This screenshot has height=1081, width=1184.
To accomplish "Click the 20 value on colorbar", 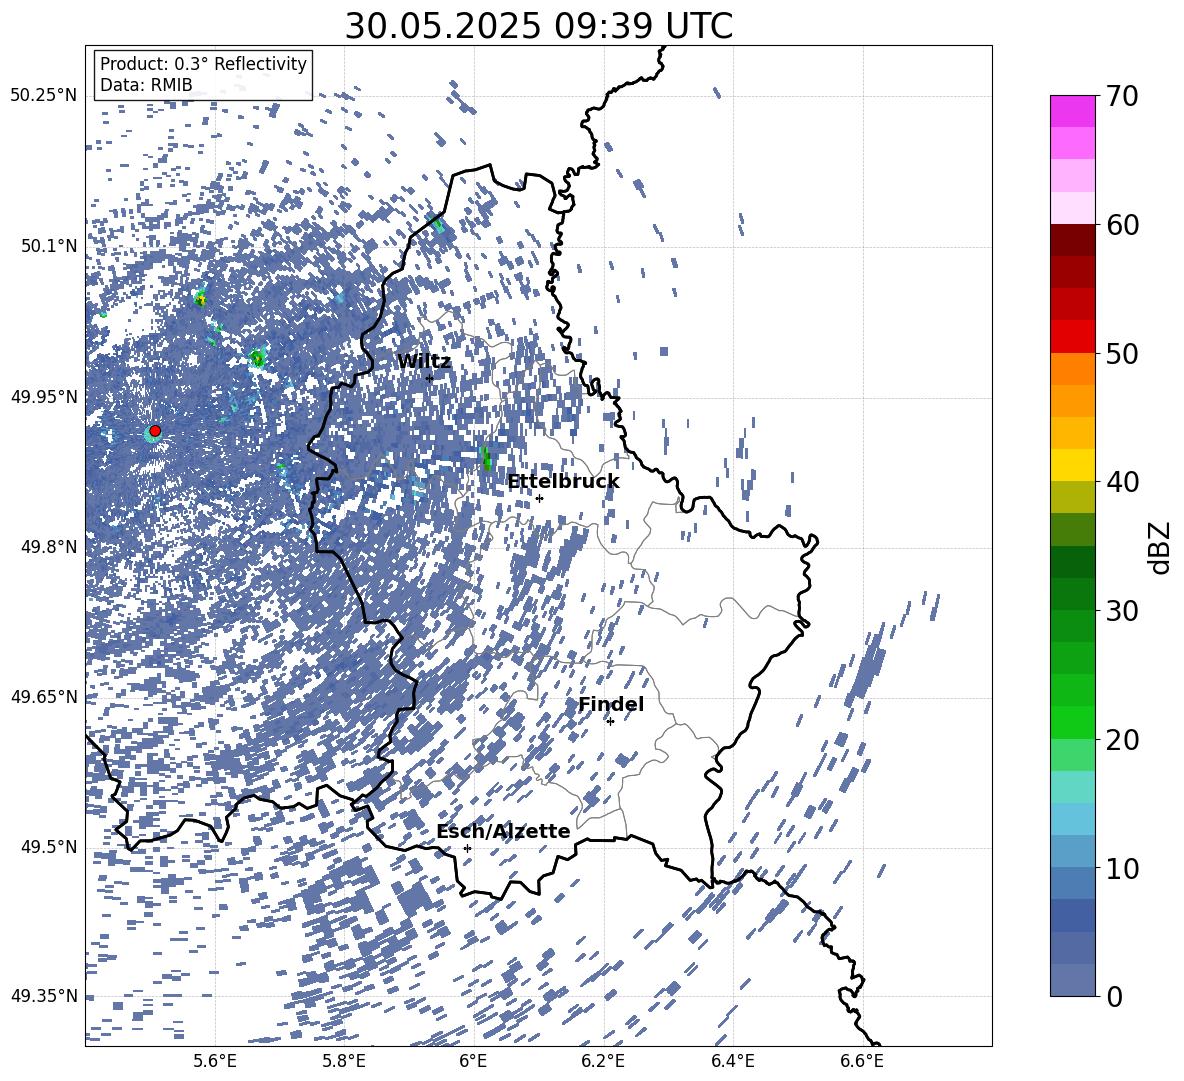I will (1122, 740).
